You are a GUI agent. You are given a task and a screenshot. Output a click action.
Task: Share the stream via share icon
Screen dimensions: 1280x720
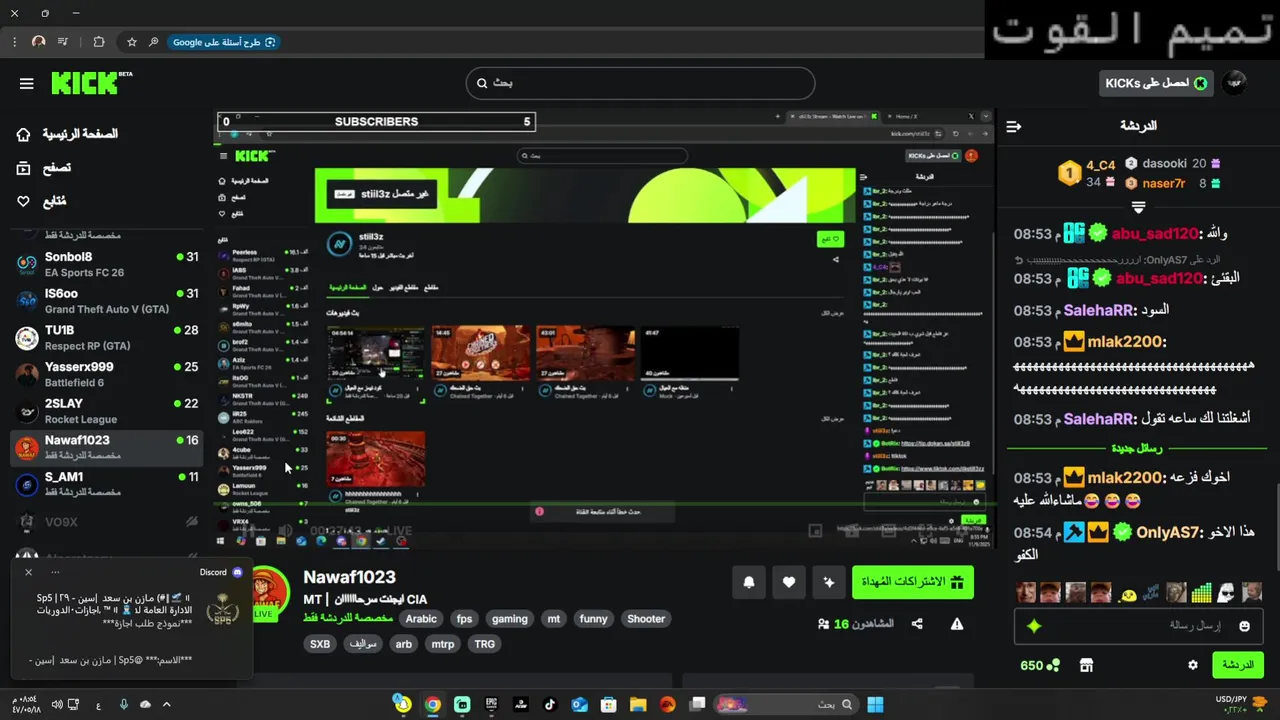pos(917,624)
